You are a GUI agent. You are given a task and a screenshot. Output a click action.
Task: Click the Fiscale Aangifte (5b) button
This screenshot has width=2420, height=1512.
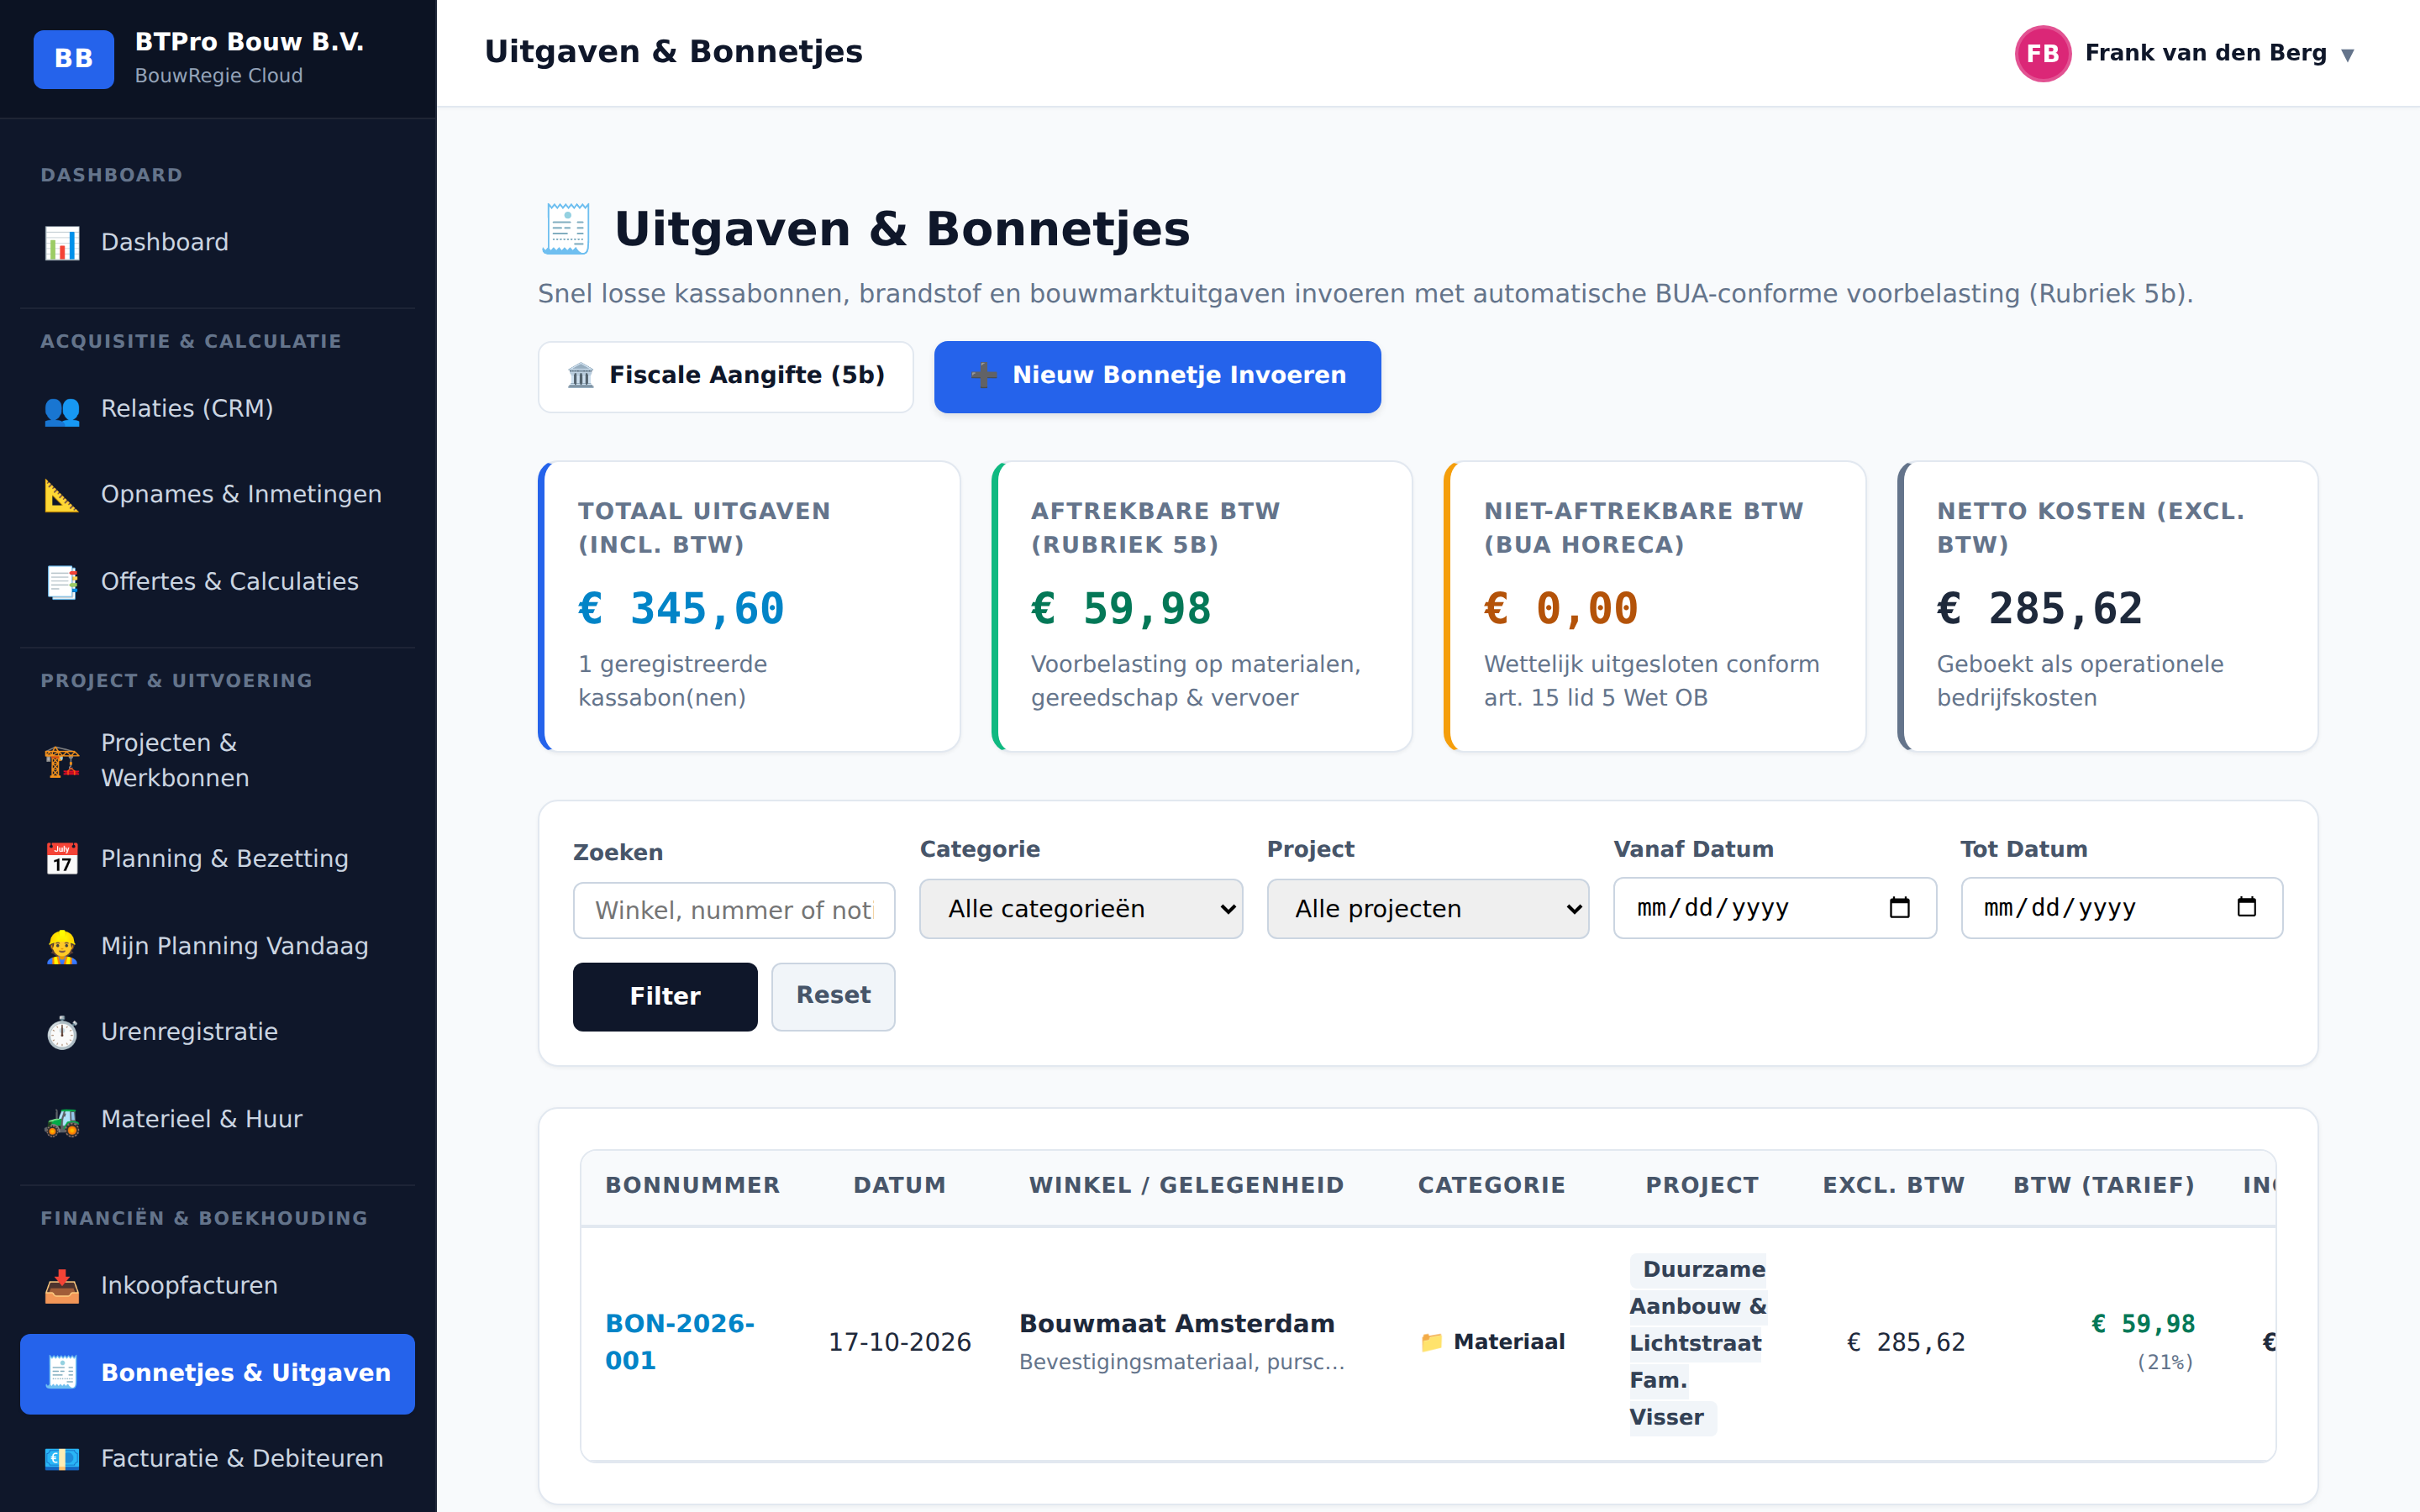tap(725, 376)
